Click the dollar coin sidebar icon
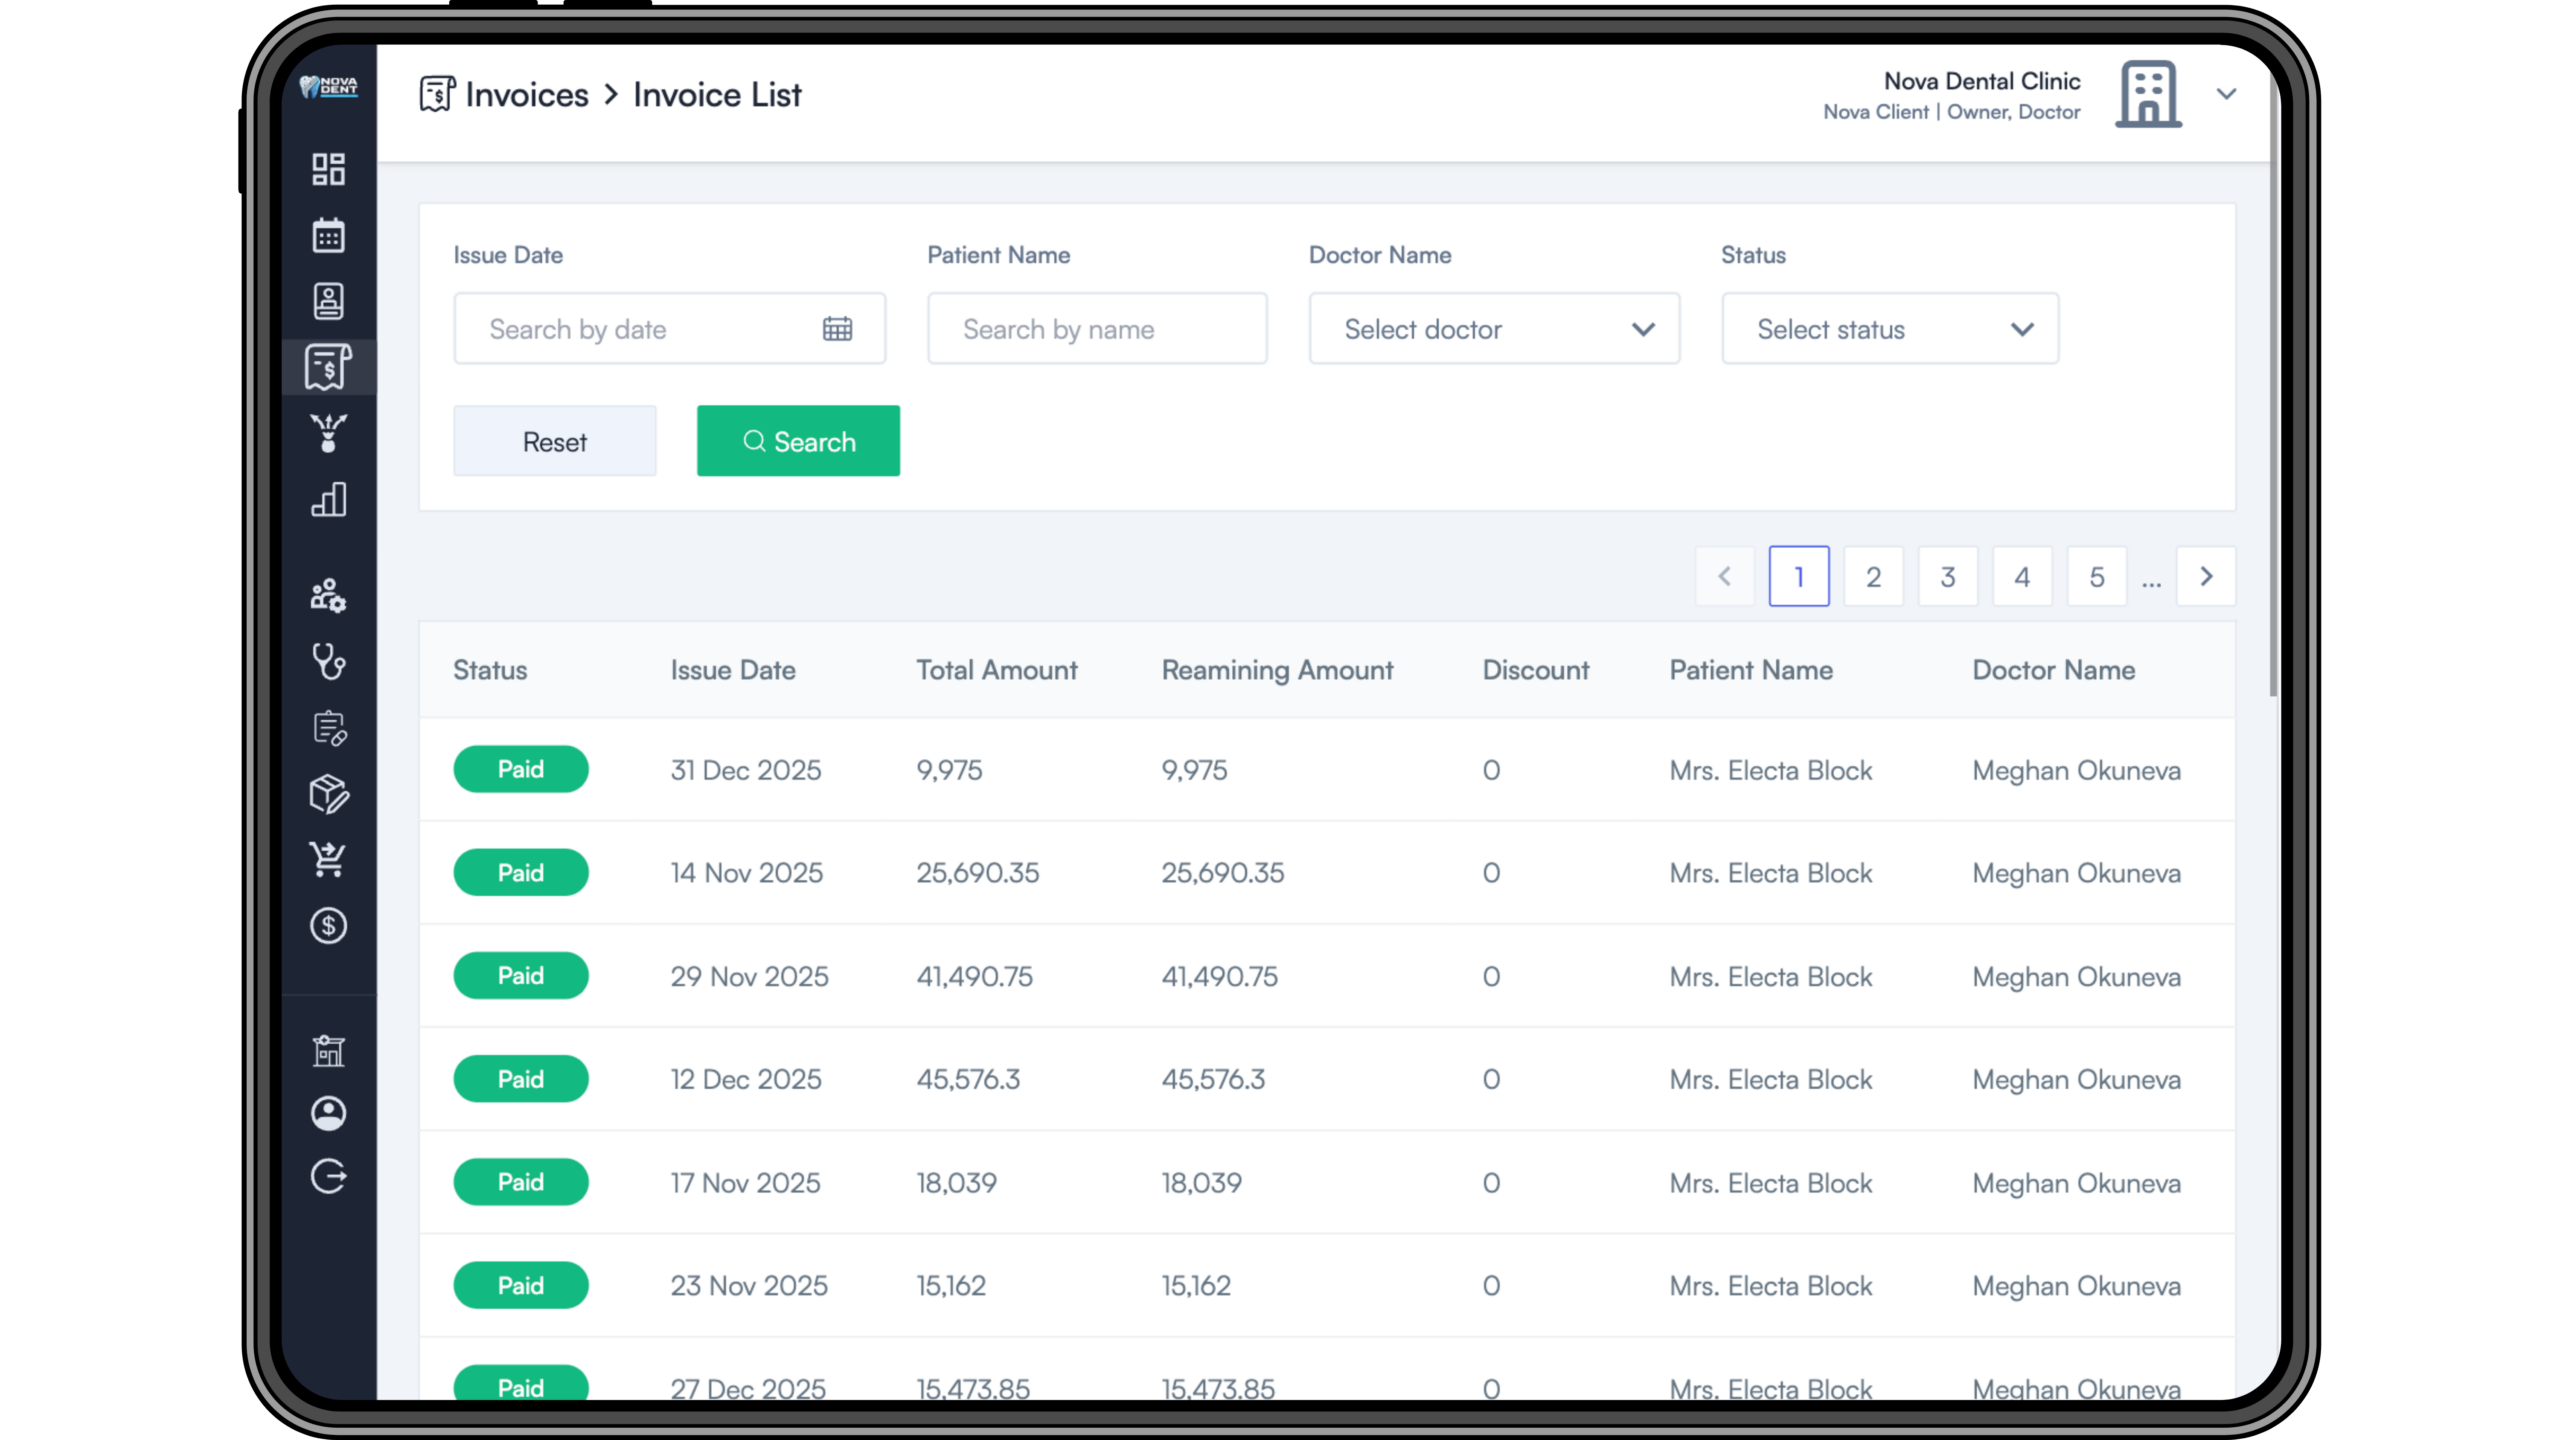Image resolution: width=2560 pixels, height=1440 pixels. click(328, 926)
